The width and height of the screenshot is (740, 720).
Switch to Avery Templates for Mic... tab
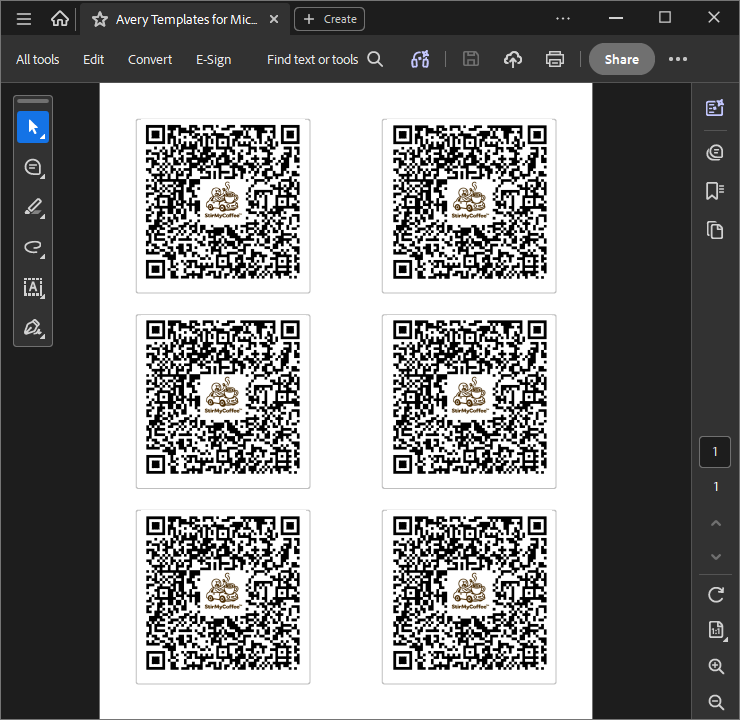coord(186,19)
